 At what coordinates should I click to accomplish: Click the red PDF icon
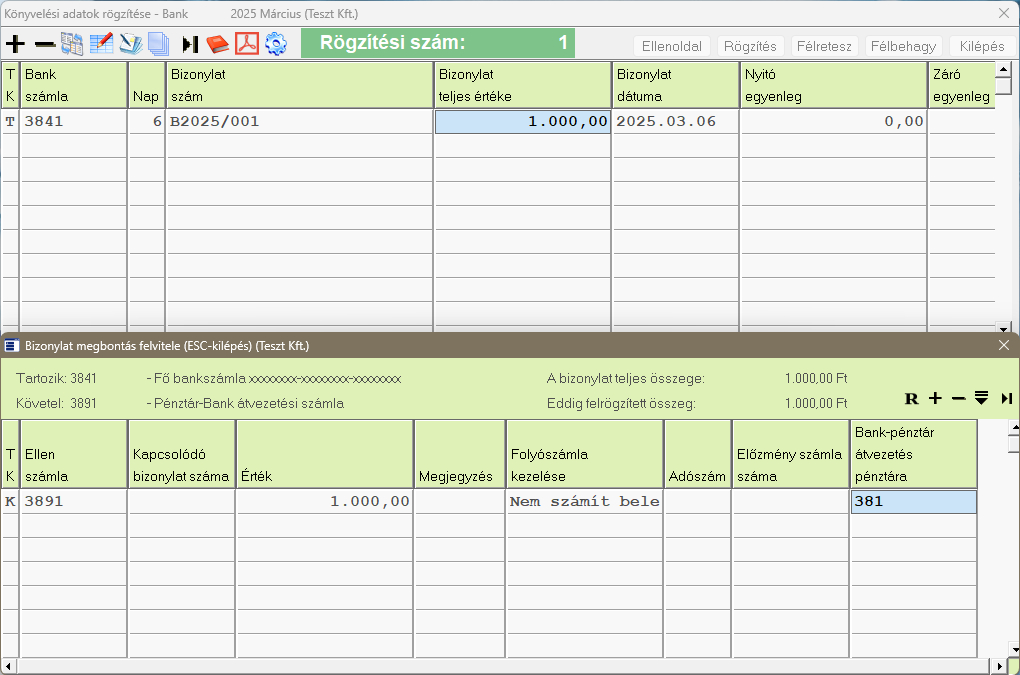[x=246, y=44]
